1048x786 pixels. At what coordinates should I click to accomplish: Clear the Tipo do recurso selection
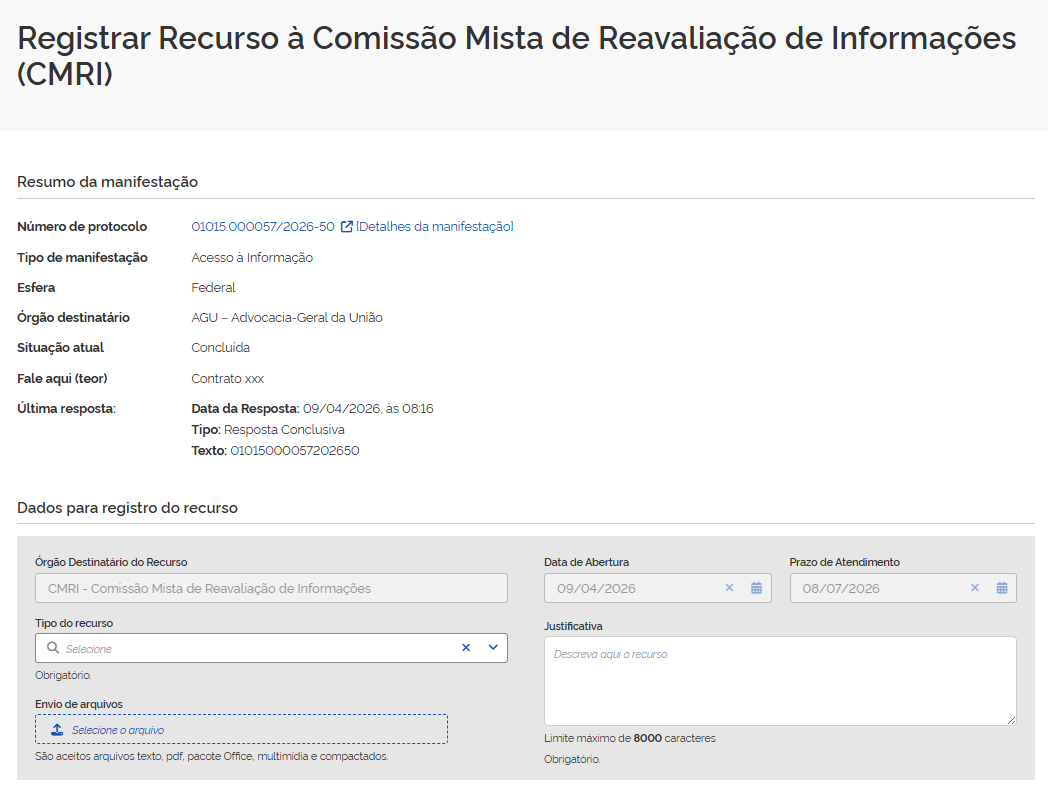(x=465, y=648)
